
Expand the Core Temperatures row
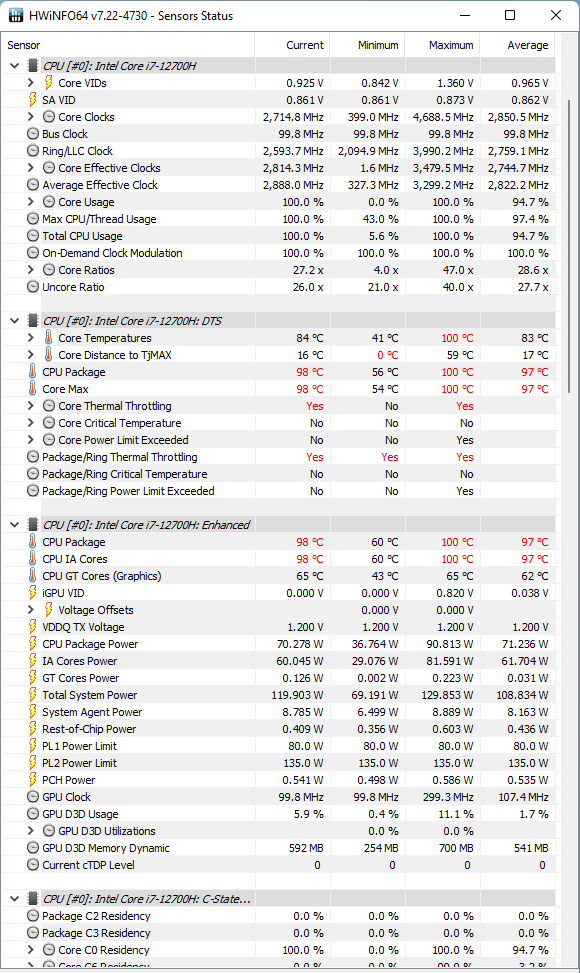[x=30, y=338]
